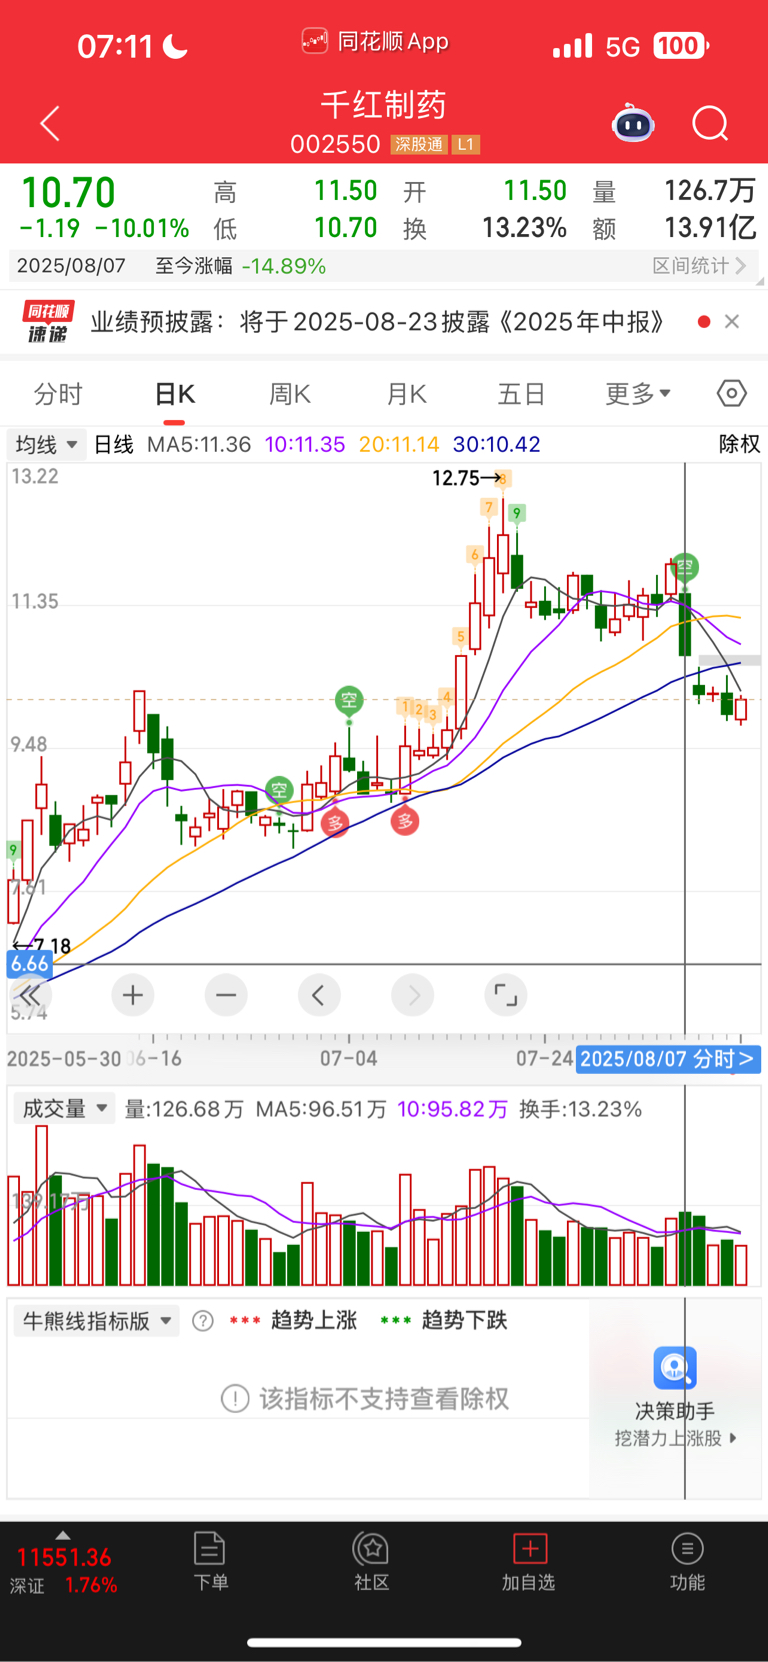Expand the 深证 index ticker arrow

[63, 1535]
